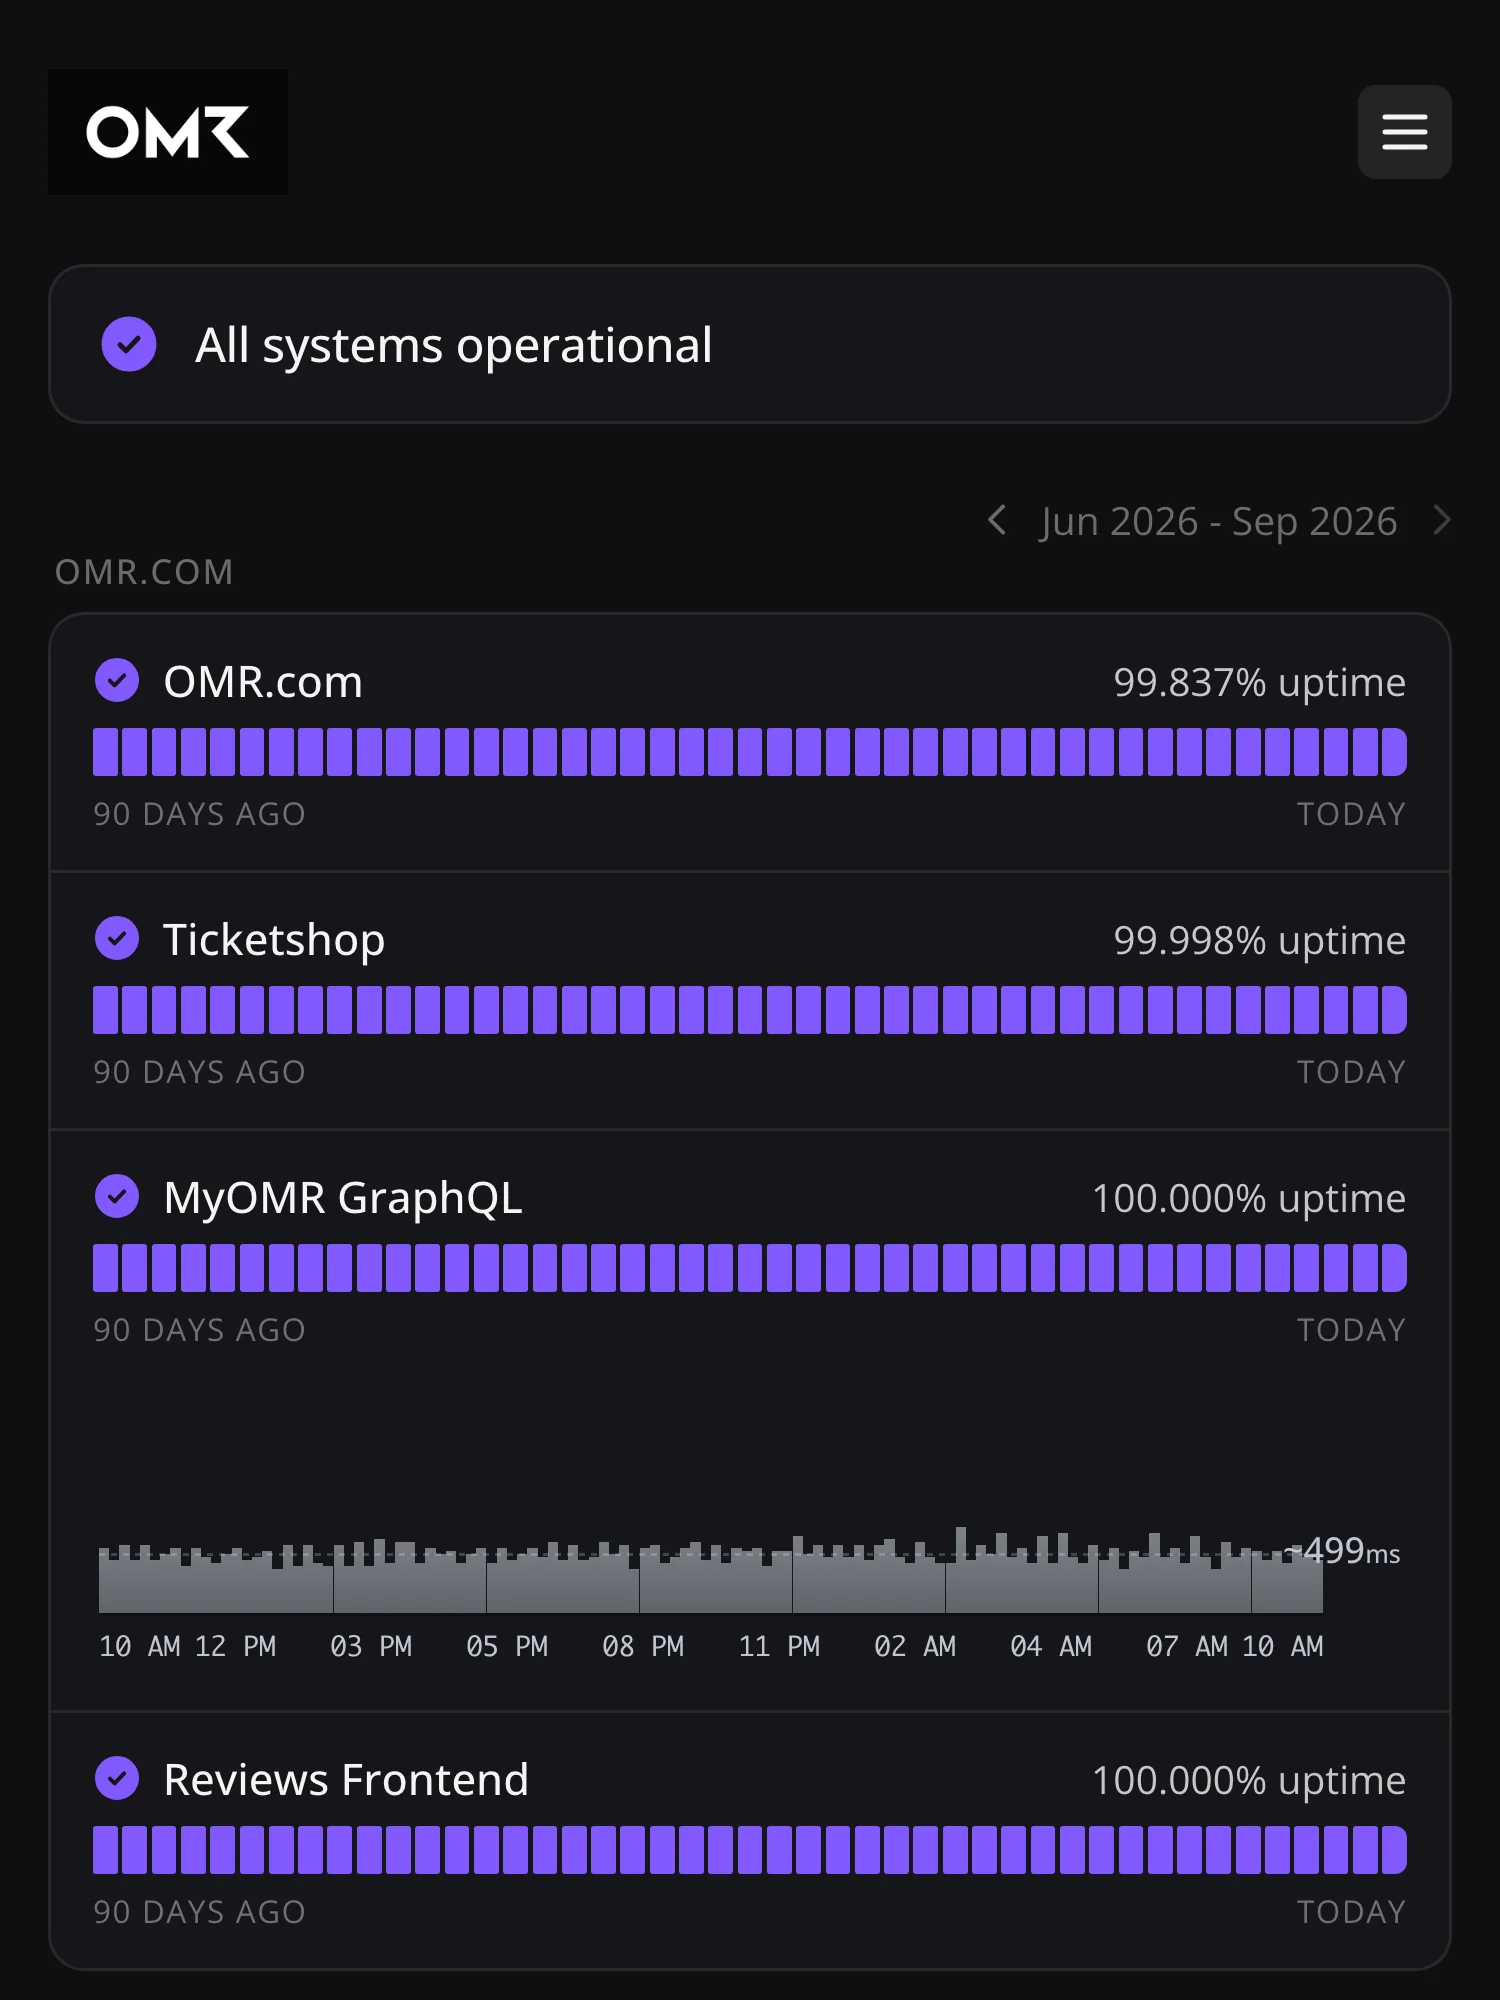Click the 03 PM axis label
Screen dimensions: 1500x2000
371,1646
